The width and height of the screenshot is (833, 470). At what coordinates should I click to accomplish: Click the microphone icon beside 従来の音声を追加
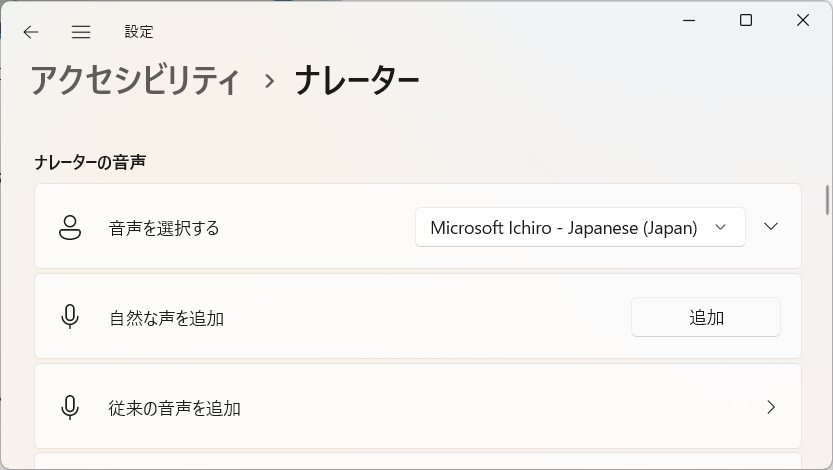pyautogui.click(x=70, y=407)
